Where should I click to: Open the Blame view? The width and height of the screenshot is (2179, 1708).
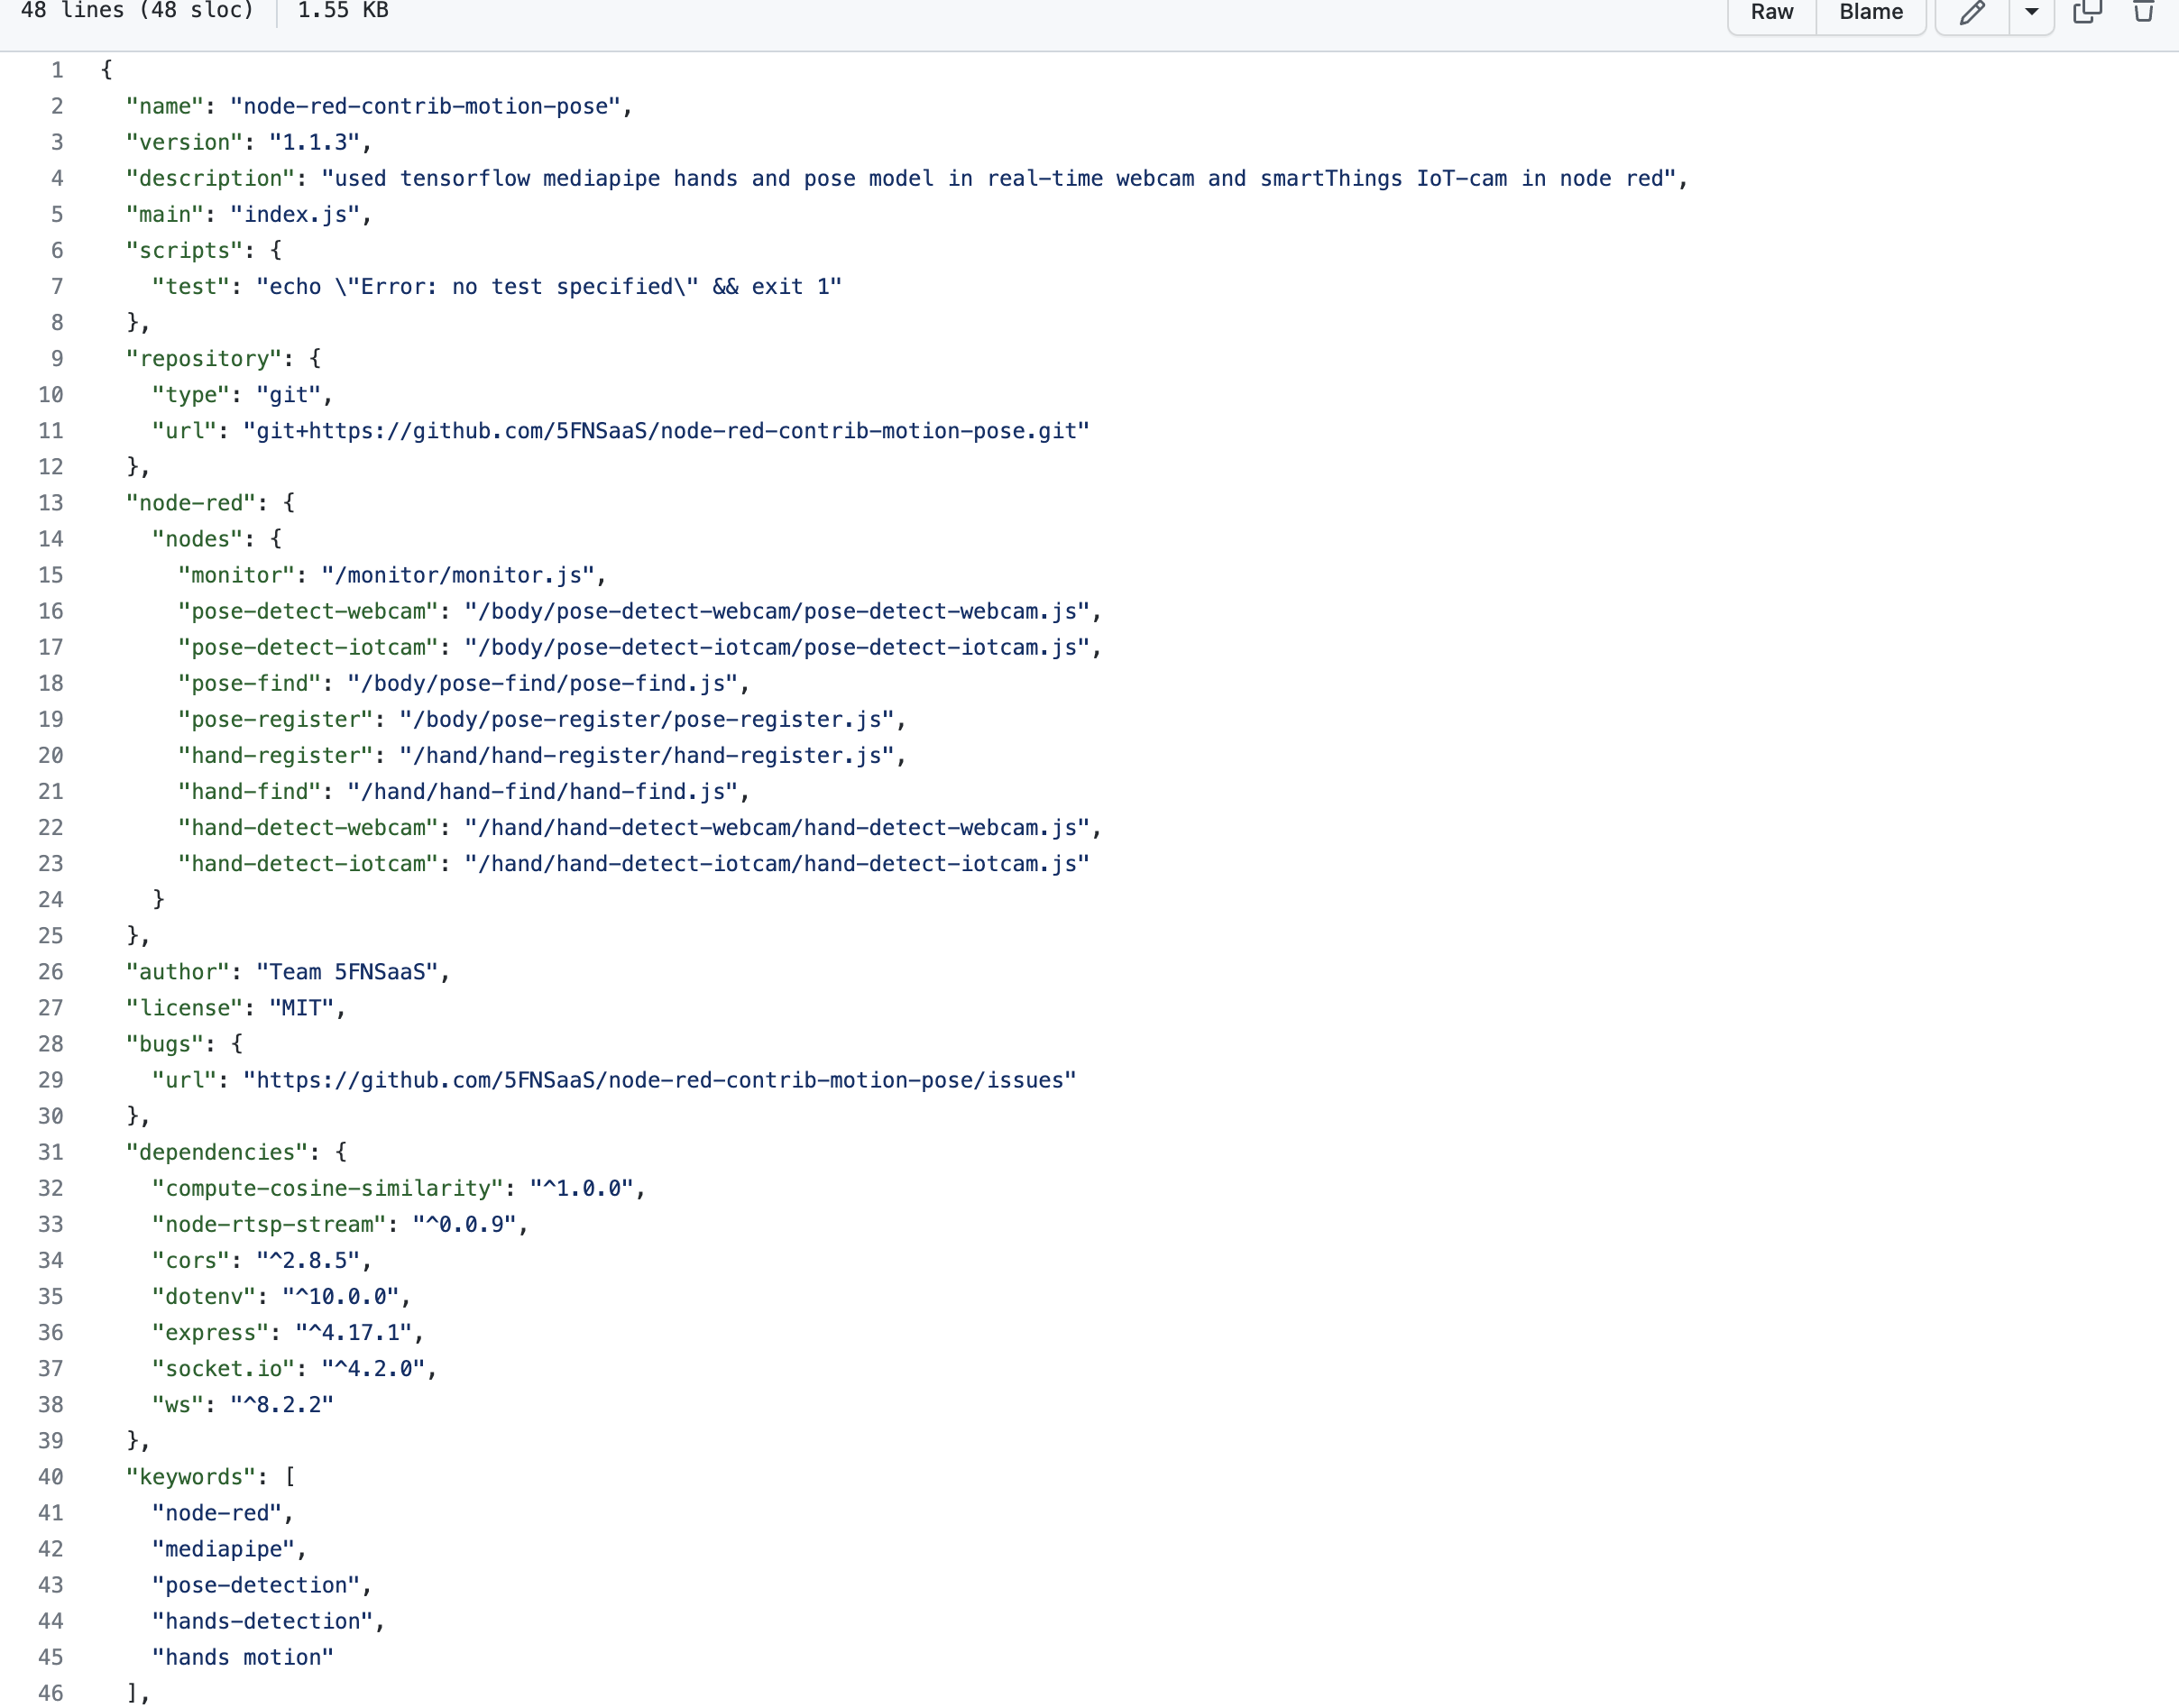click(1870, 13)
